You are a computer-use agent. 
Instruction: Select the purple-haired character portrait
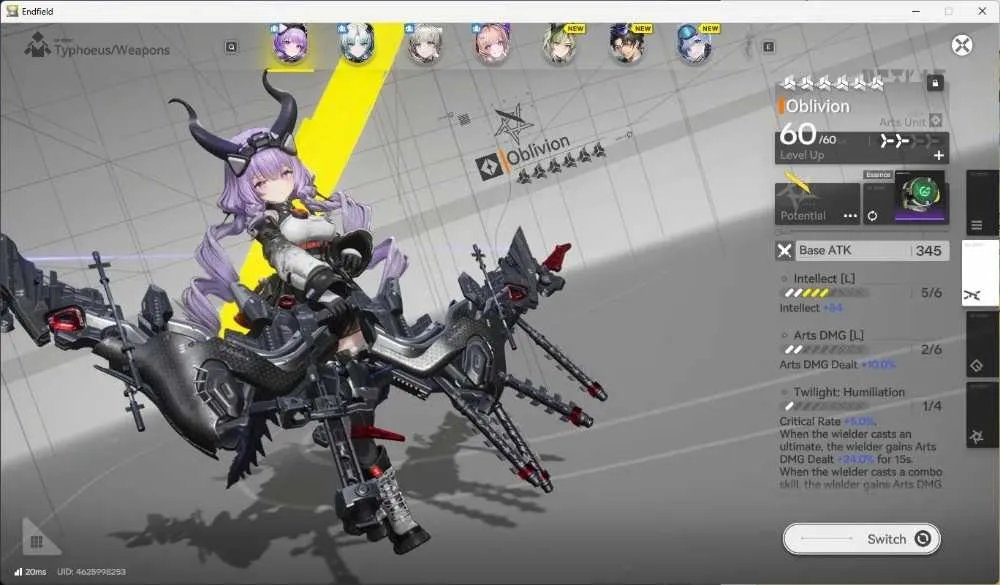pos(290,43)
